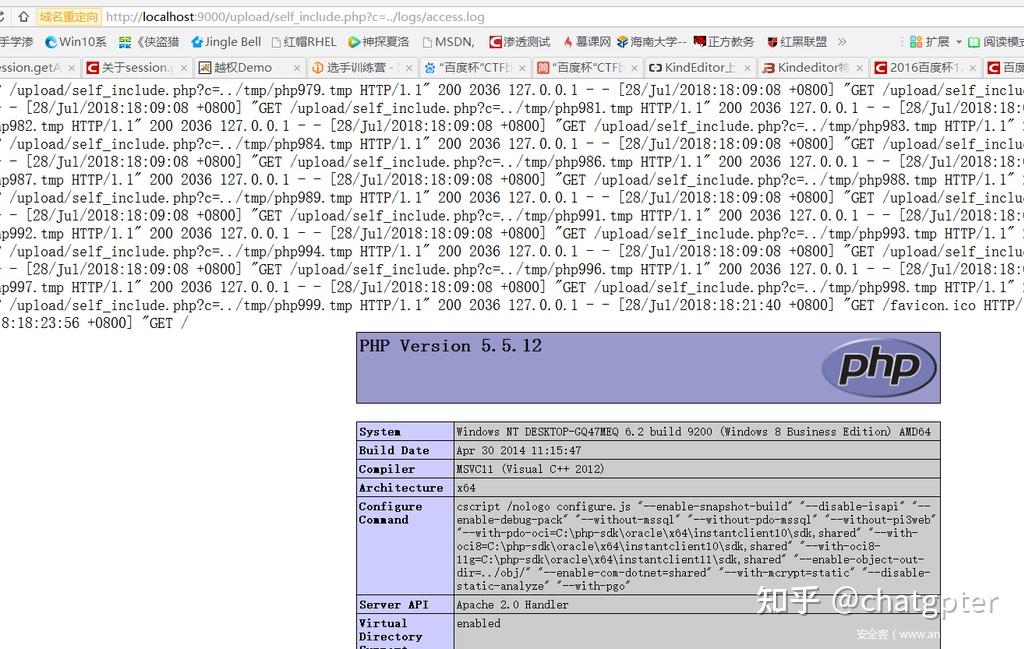
Task: Open the 正方教务 bookmark
Action: pos(724,42)
